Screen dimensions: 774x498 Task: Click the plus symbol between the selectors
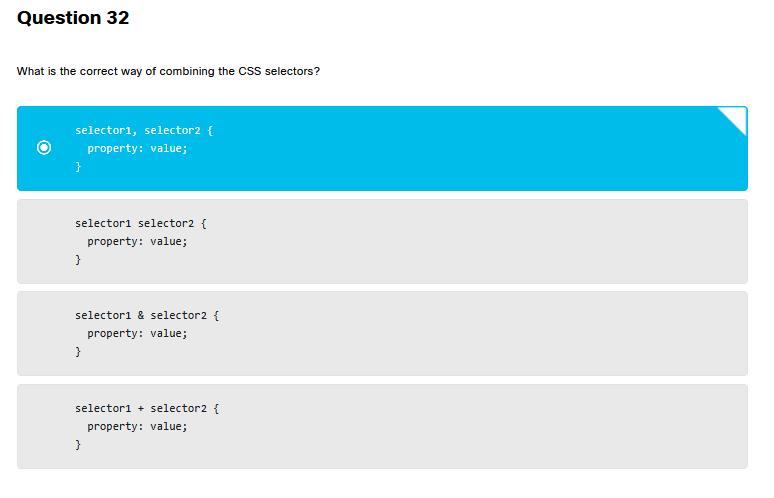coord(141,408)
